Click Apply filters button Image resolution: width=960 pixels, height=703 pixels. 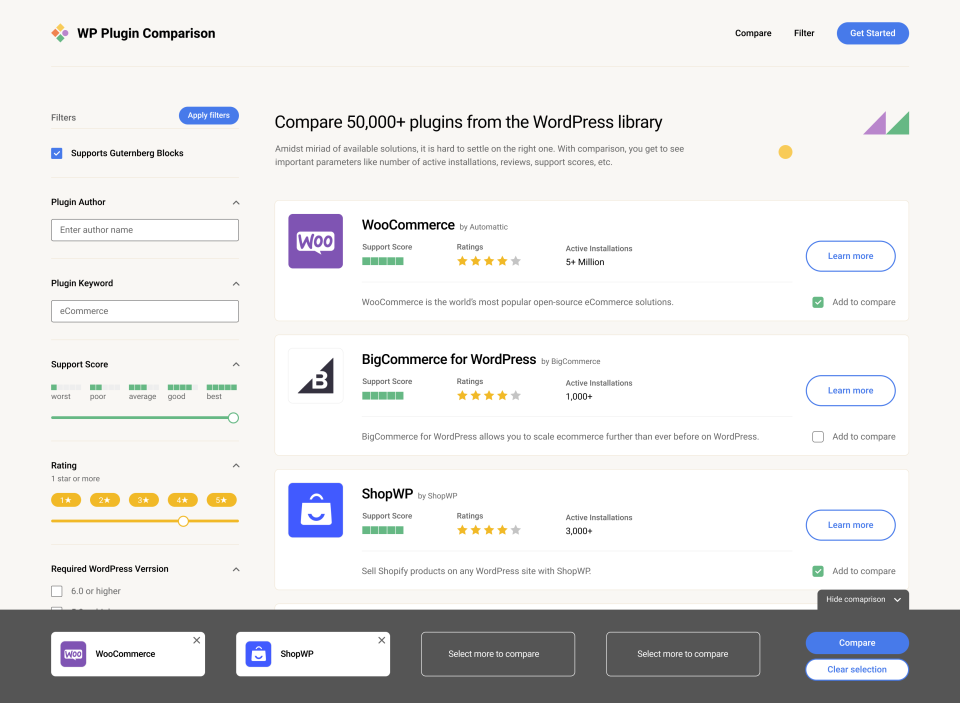(209, 115)
